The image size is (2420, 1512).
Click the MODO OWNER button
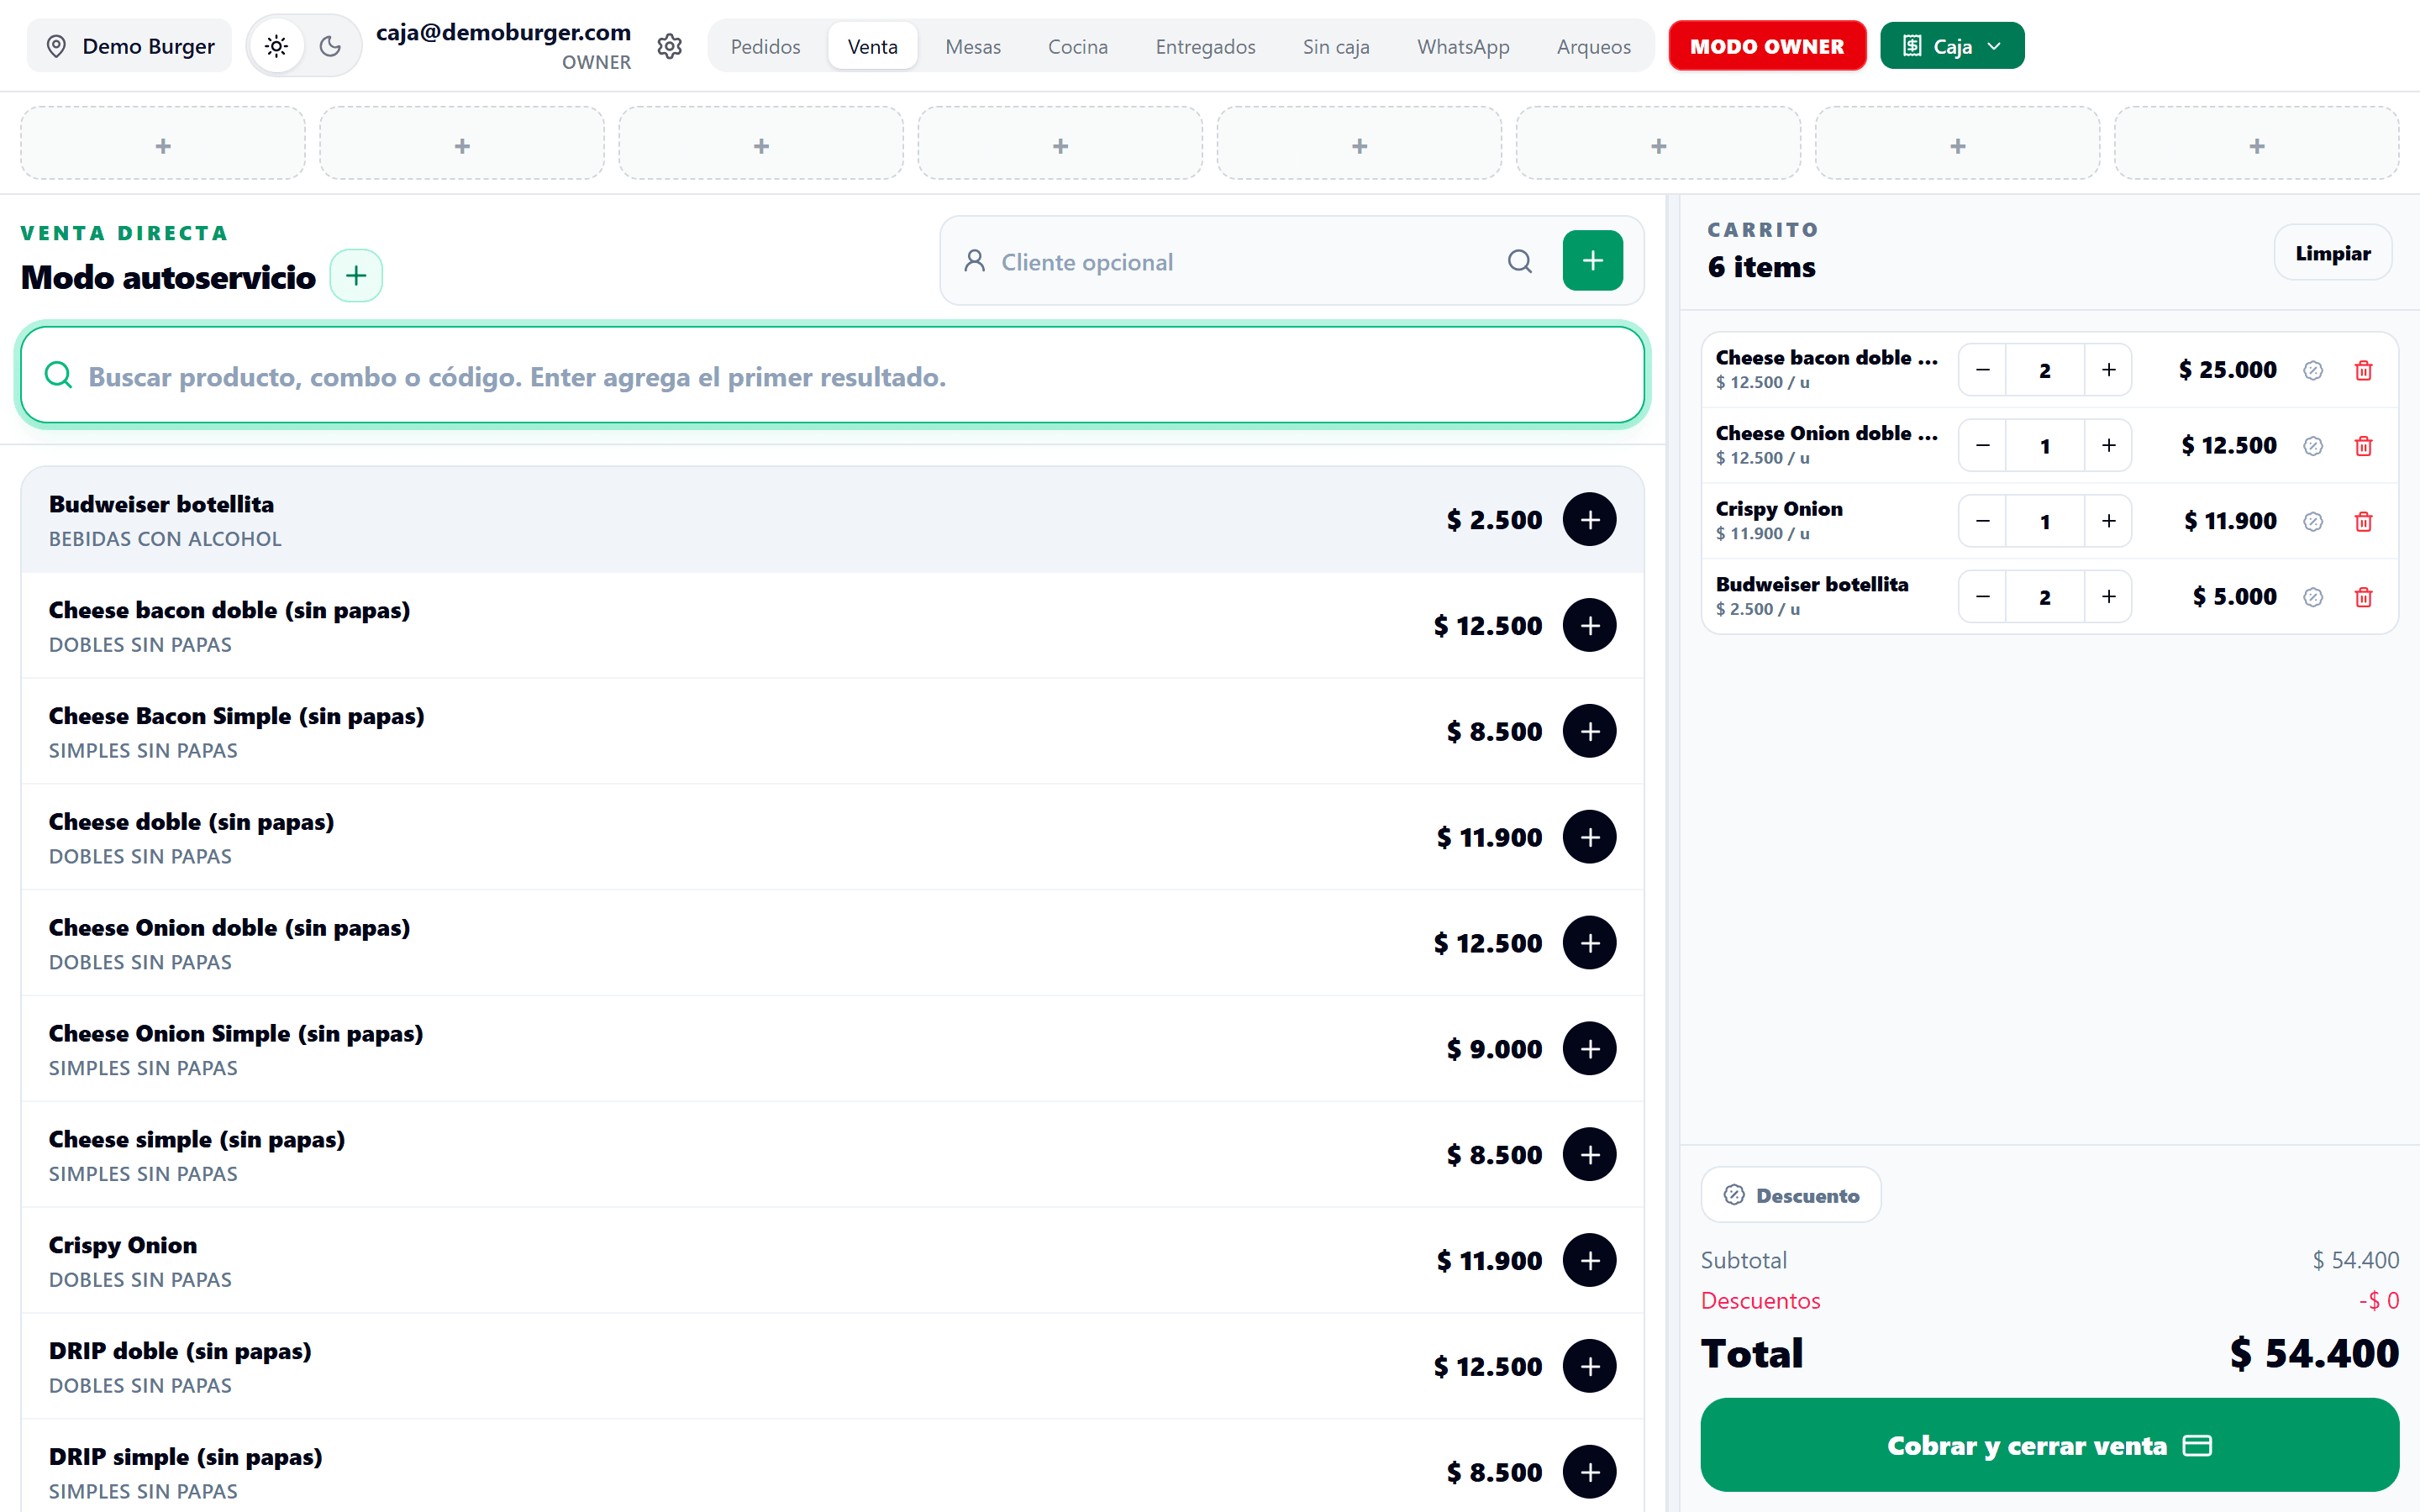(1767, 46)
